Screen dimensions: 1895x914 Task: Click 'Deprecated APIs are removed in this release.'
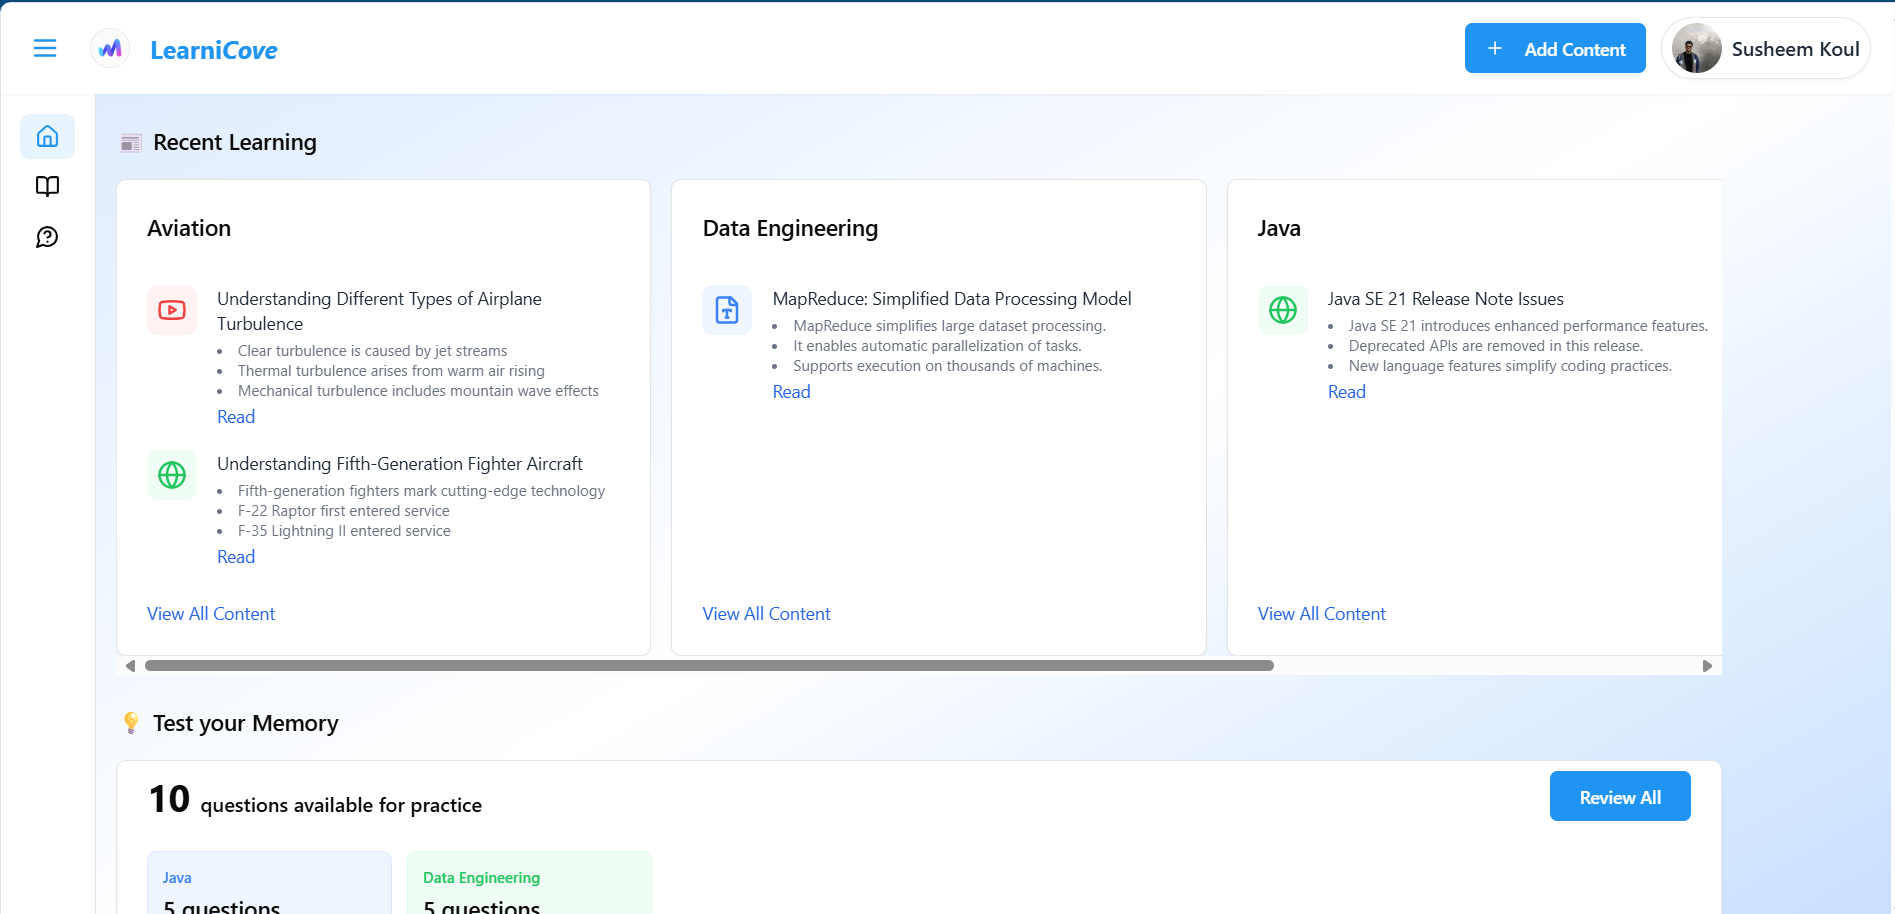(x=1495, y=346)
